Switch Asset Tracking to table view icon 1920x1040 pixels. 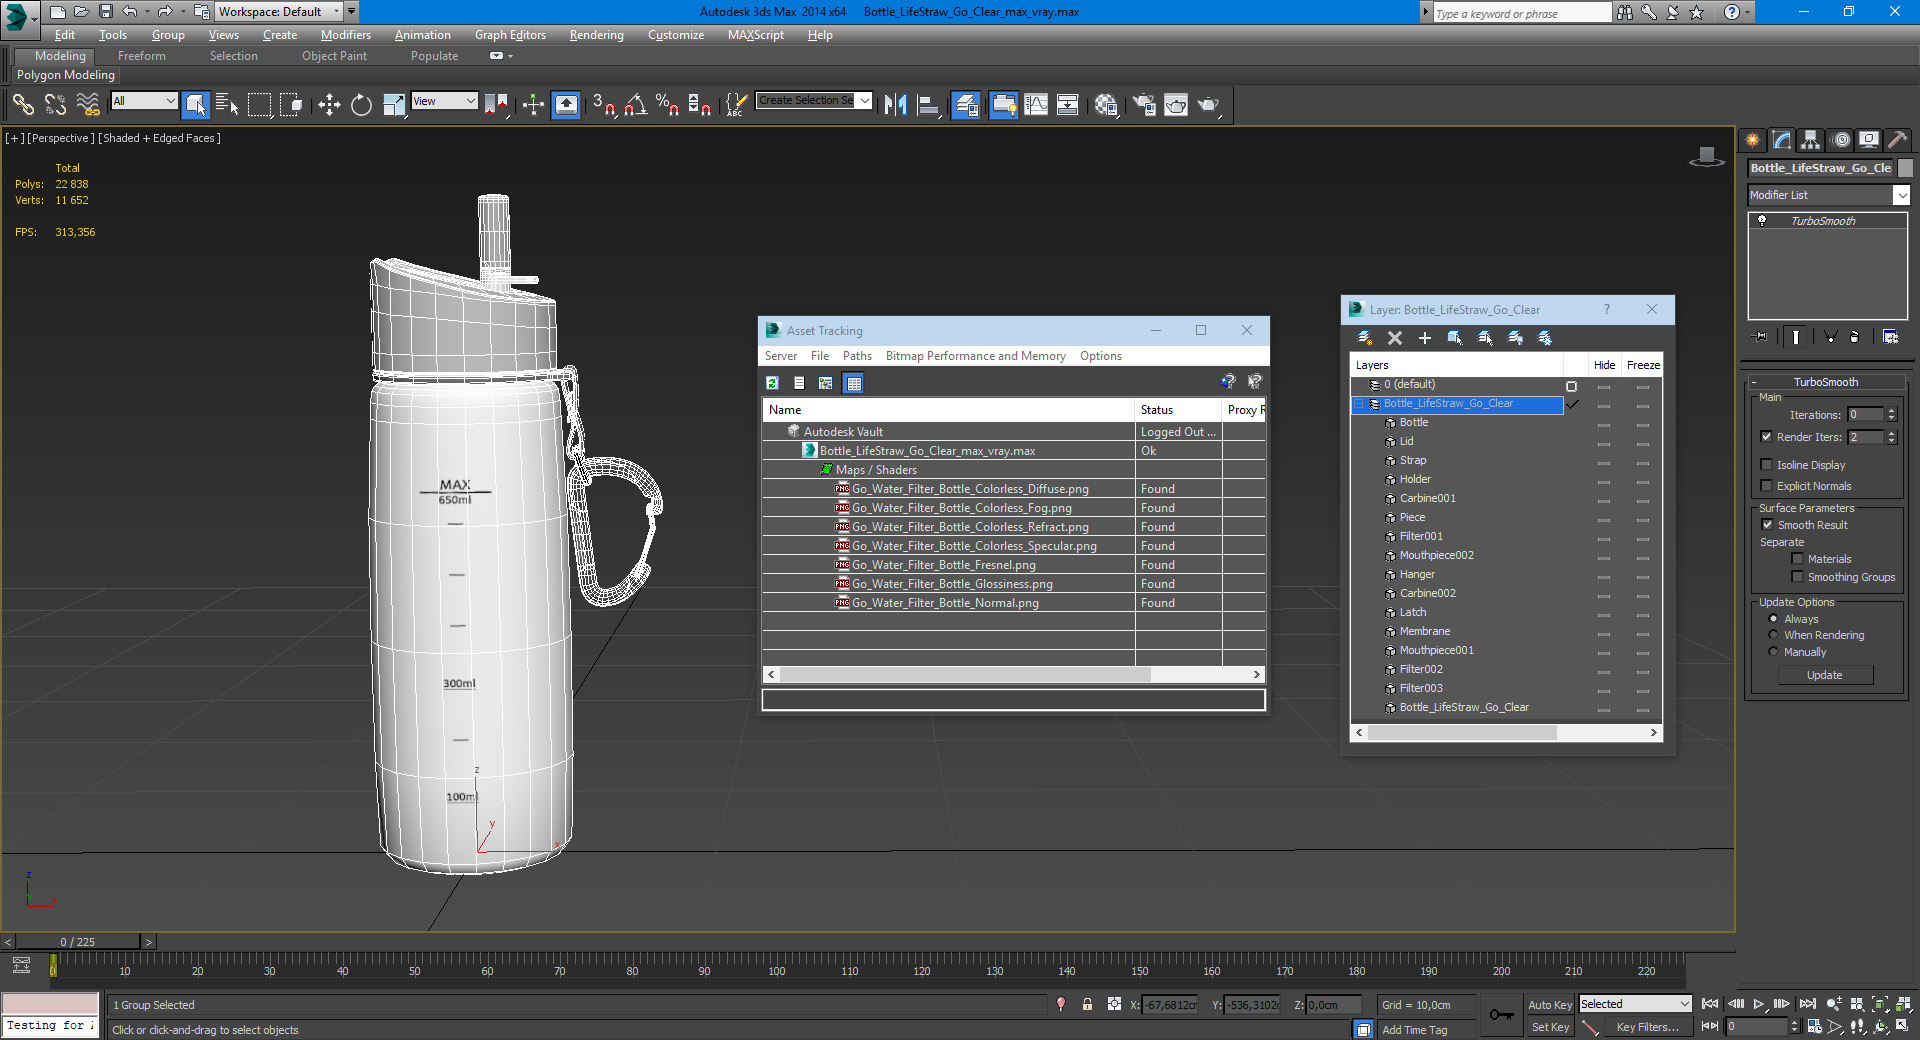853,383
